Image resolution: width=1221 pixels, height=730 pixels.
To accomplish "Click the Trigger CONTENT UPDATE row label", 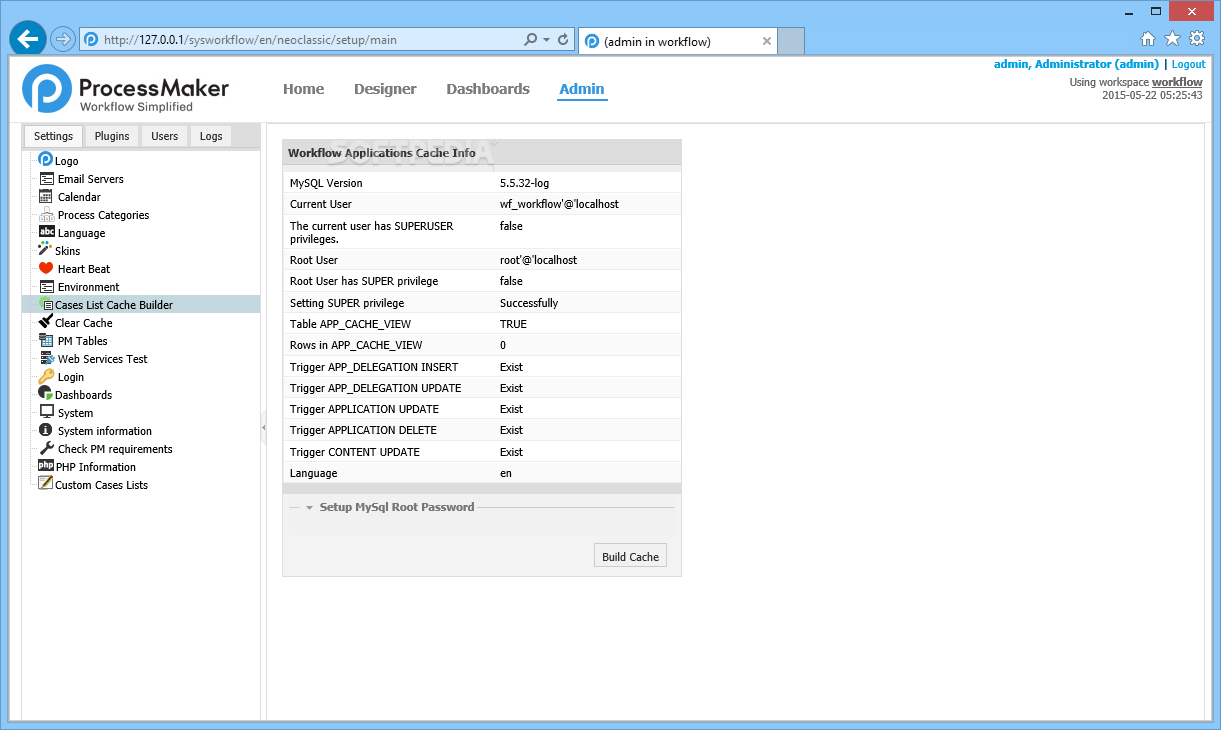I will click(x=355, y=452).
